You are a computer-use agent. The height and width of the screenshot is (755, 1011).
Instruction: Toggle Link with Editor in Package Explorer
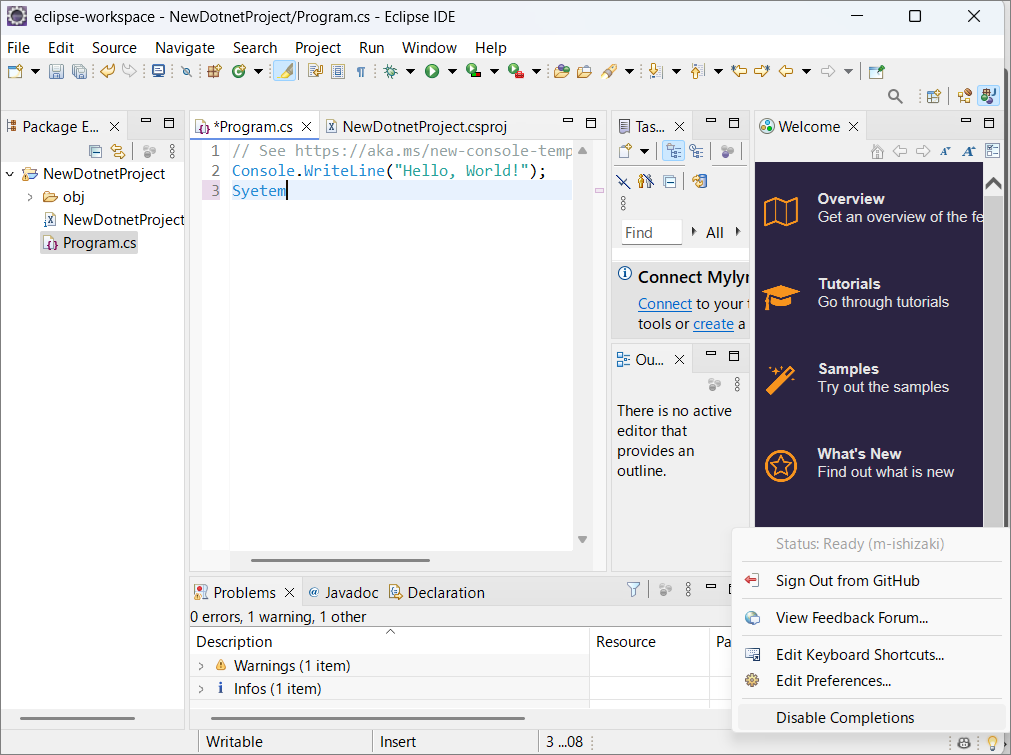click(x=117, y=151)
